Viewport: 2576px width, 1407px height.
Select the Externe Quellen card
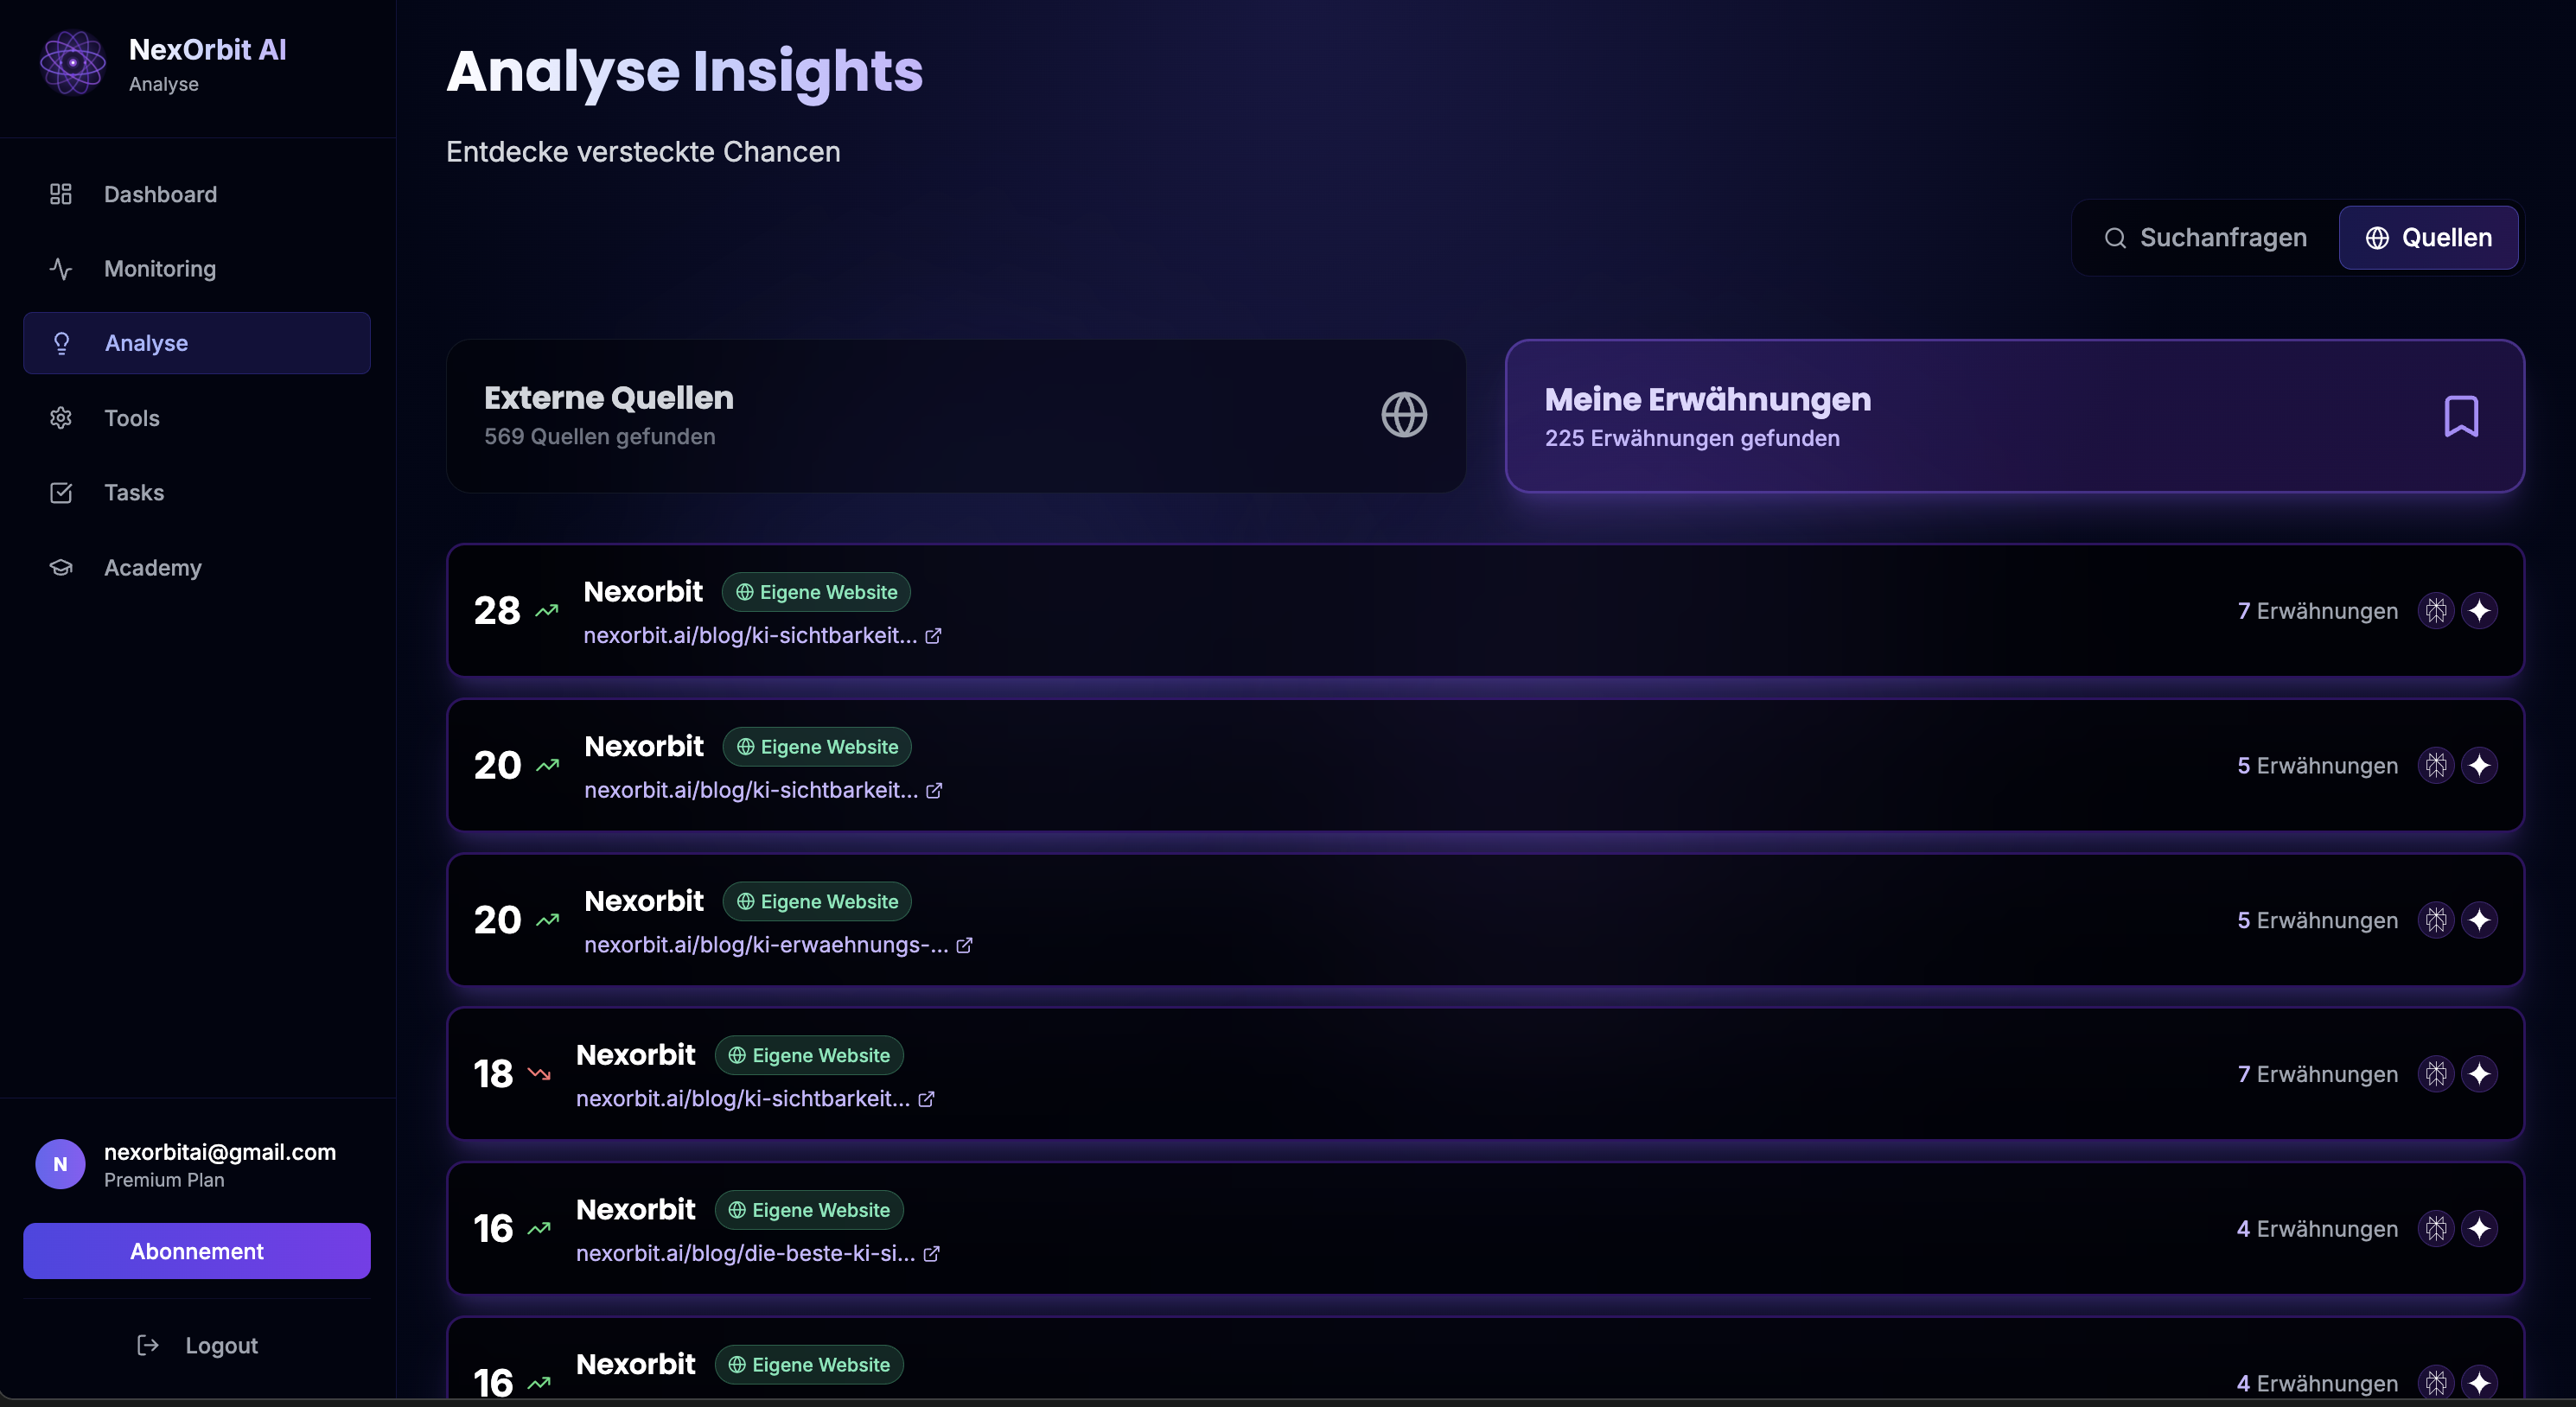[x=955, y=416]
